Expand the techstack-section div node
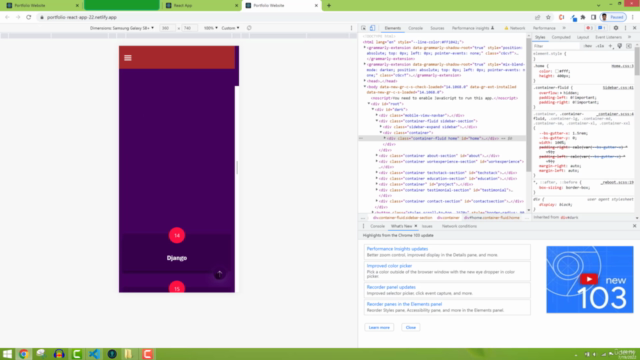The image size is (640, 360). pyautogui.click(x=377, y=173)
